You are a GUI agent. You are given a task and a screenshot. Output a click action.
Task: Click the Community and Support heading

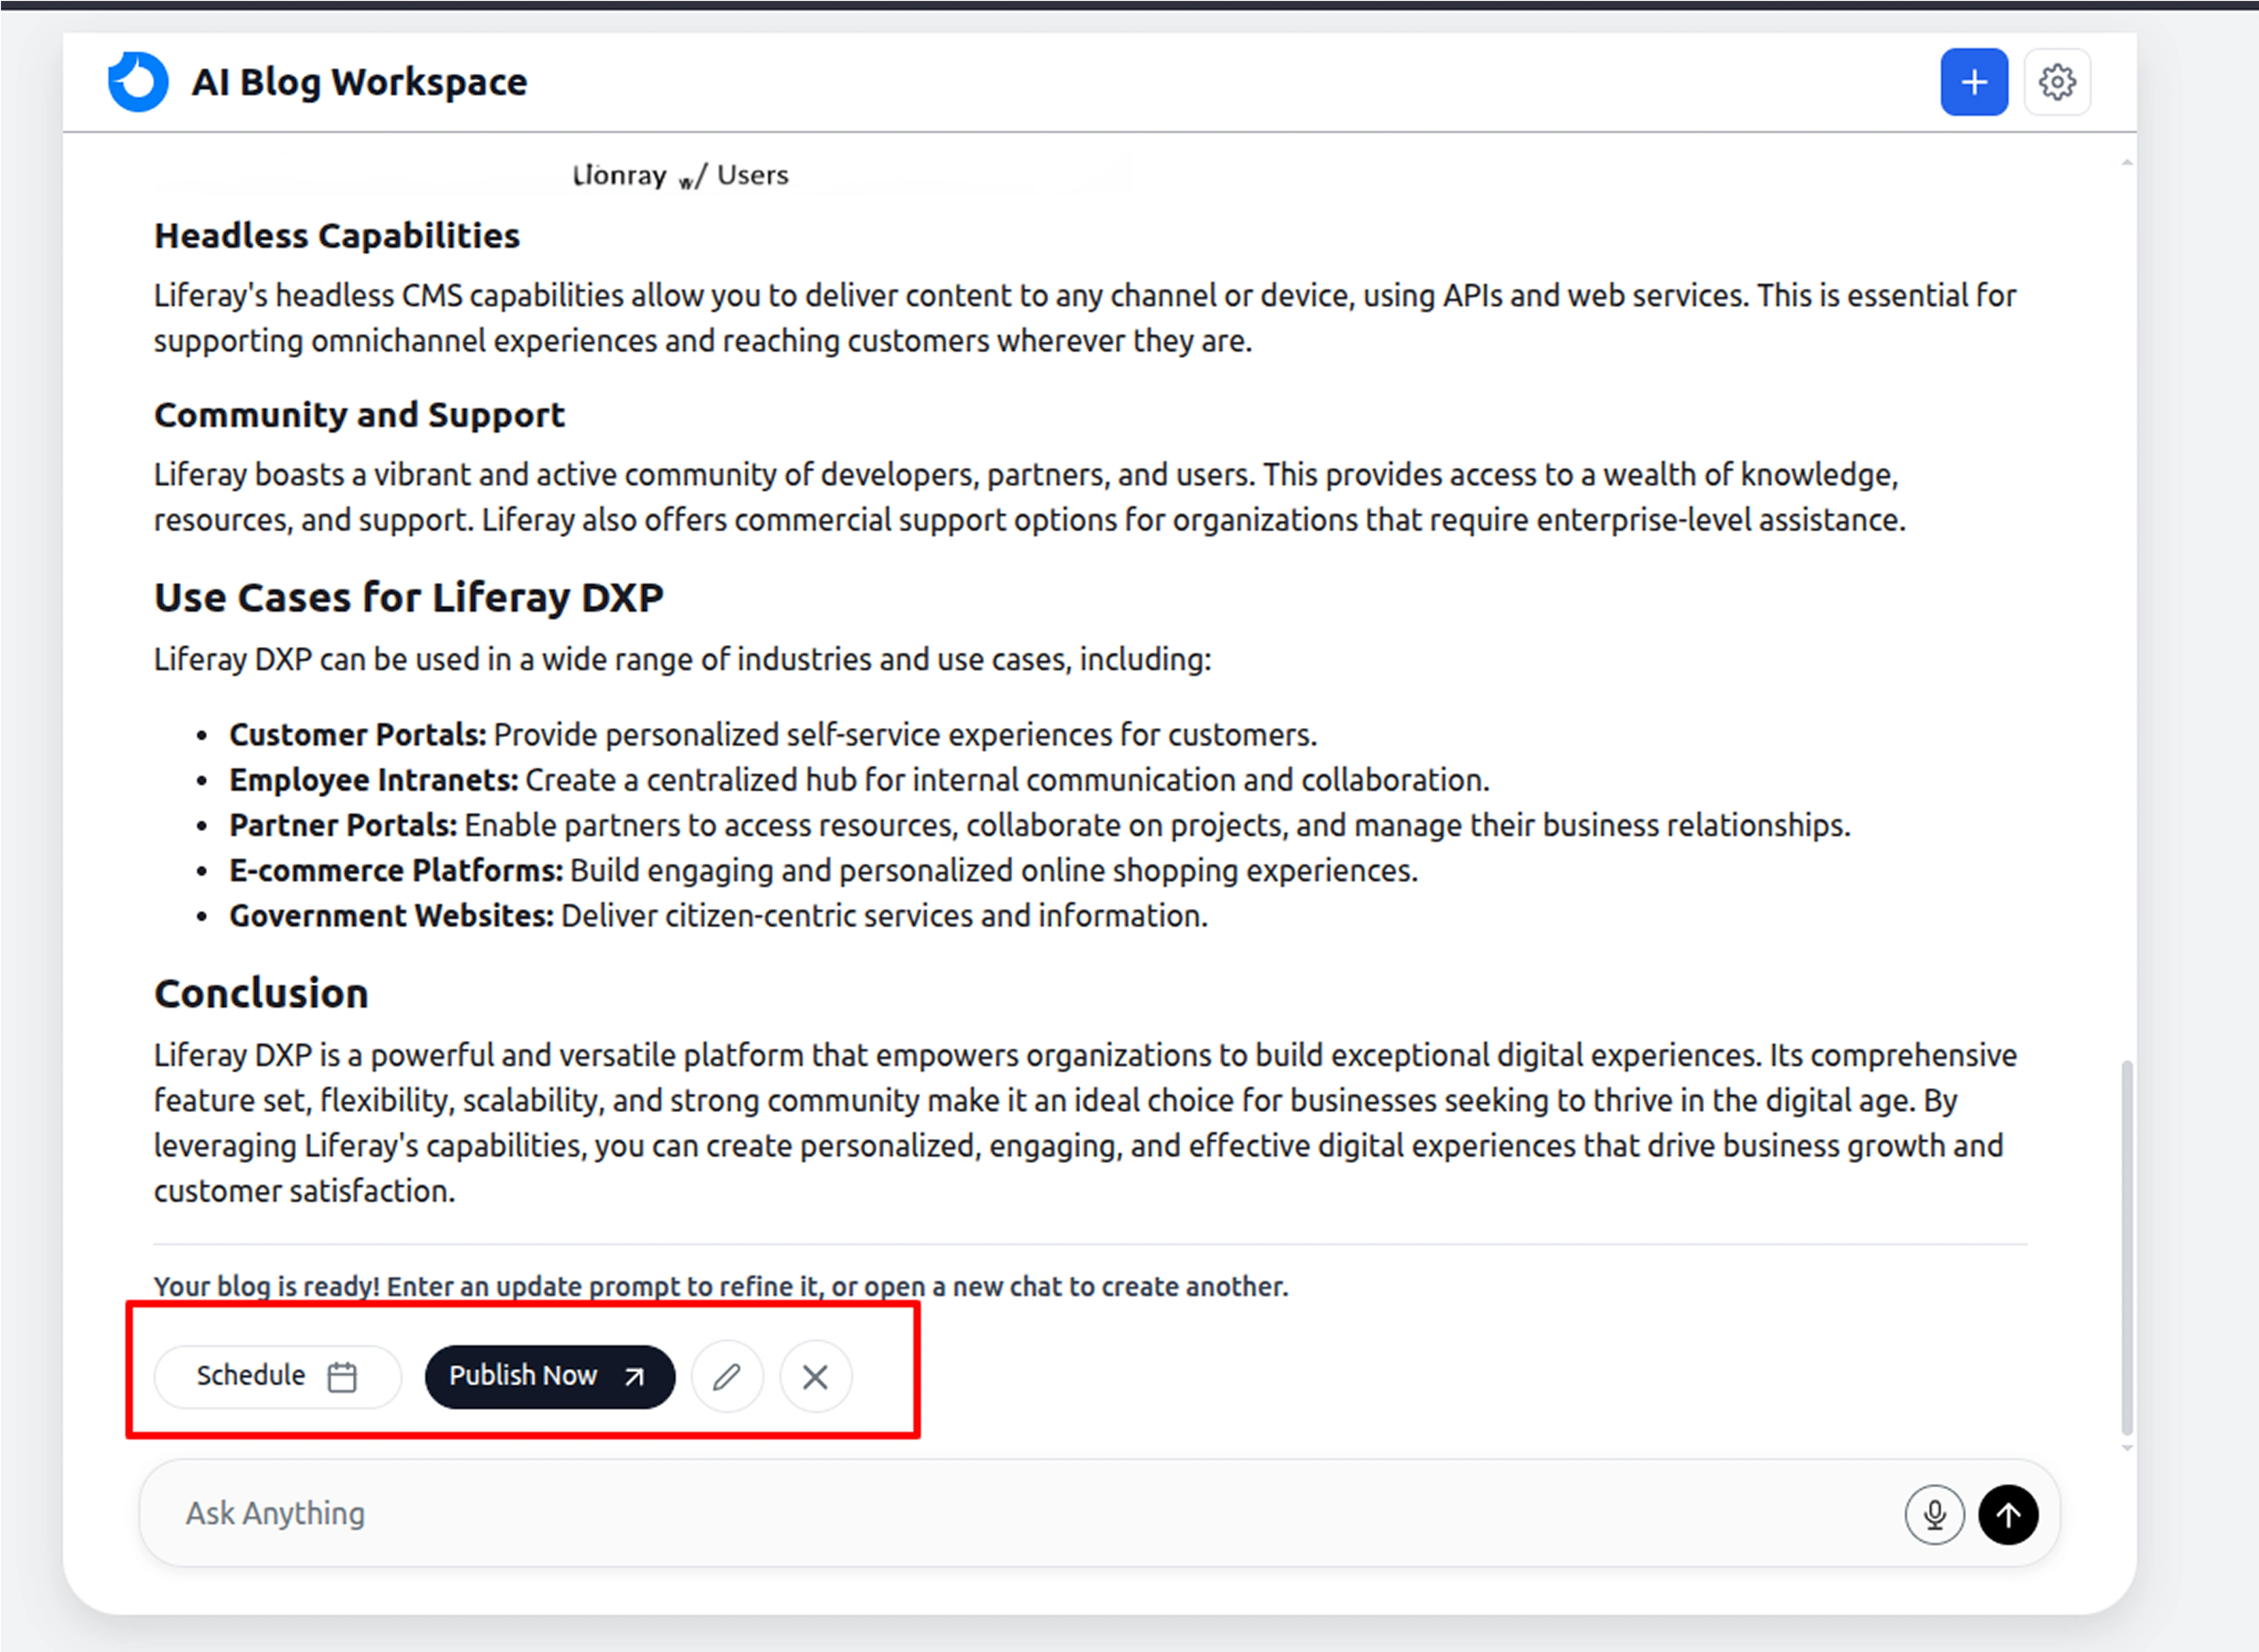359,414
